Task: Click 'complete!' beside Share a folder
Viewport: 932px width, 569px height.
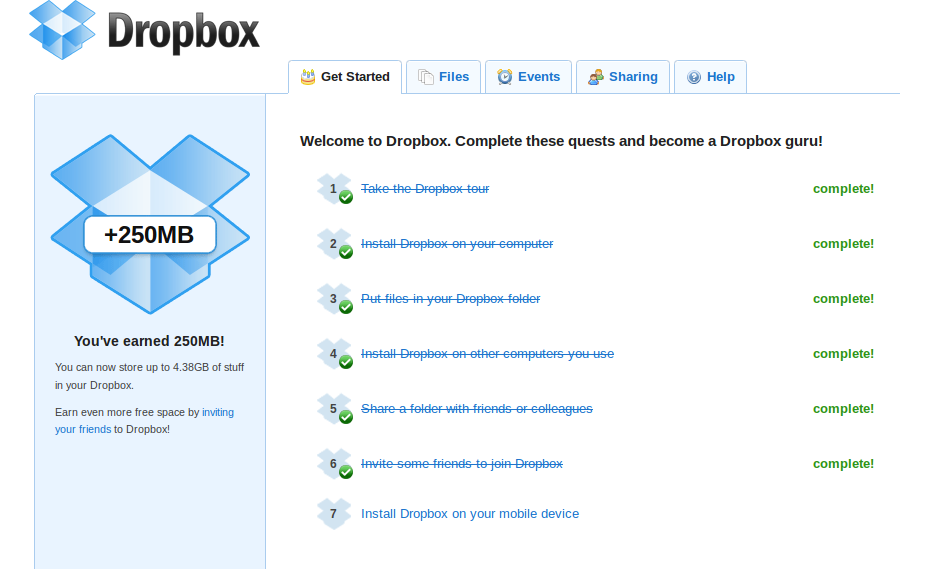Action: coord(843,408)
